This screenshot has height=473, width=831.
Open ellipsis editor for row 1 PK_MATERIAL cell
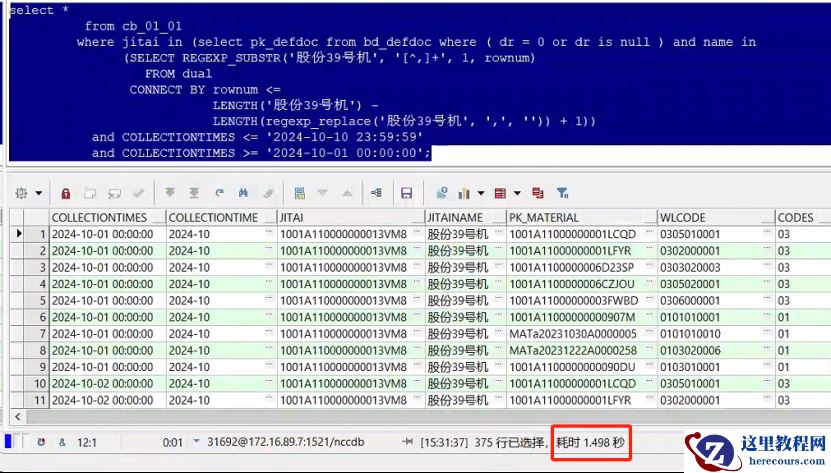(x=649, y=232)
